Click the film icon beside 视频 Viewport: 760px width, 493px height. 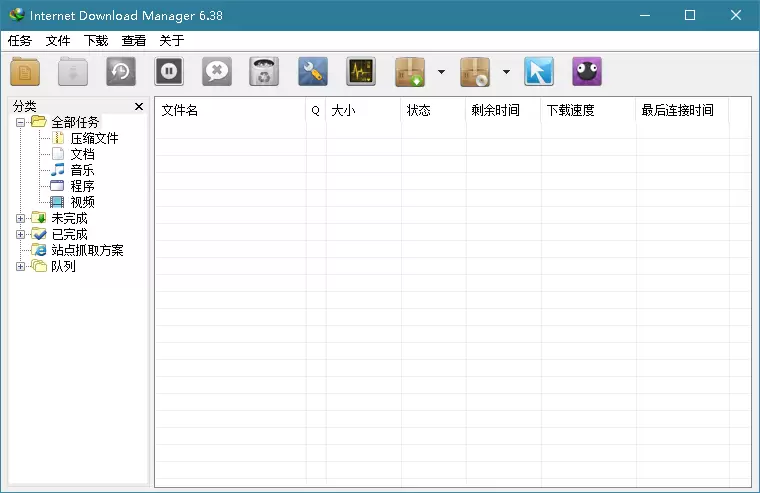pyautogui.click(x=57, y=202)
